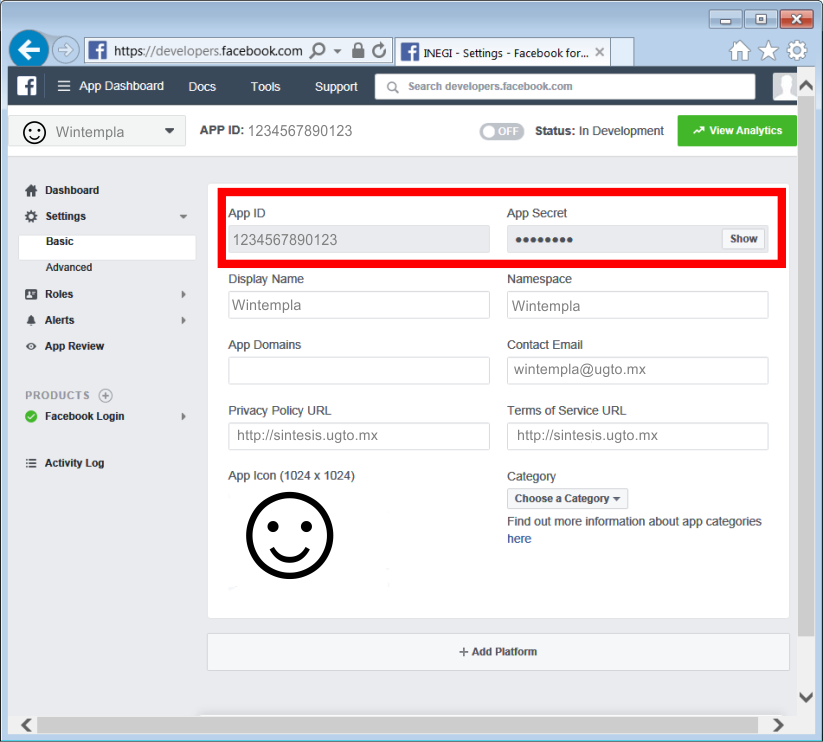Open the App Review link
Image resolution: width=823 pixels, height=742 pixels.
(75, 346)
